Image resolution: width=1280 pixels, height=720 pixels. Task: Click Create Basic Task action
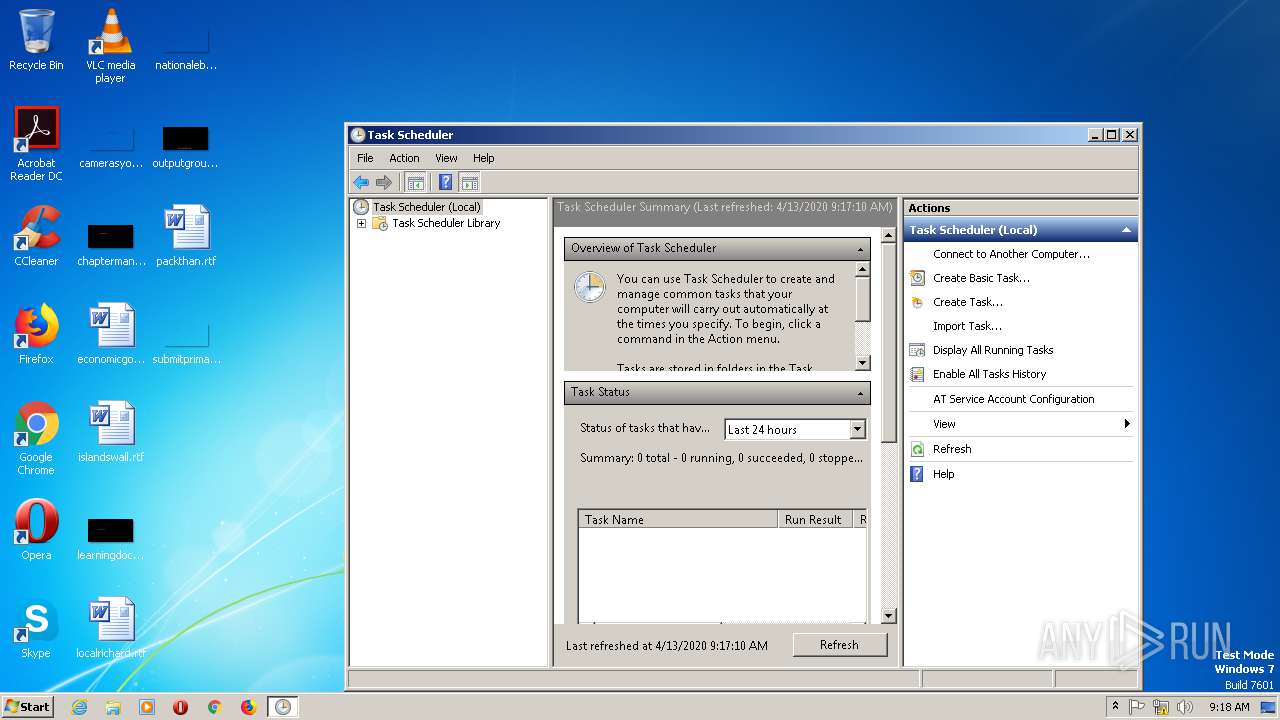coord(981,278)
